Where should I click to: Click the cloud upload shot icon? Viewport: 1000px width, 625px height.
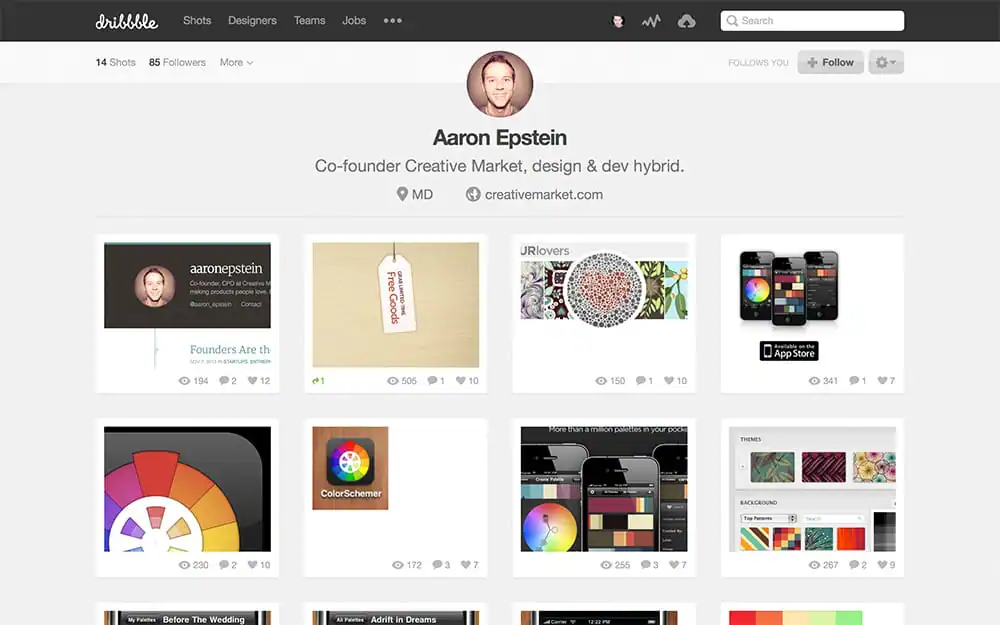(686, 22)
